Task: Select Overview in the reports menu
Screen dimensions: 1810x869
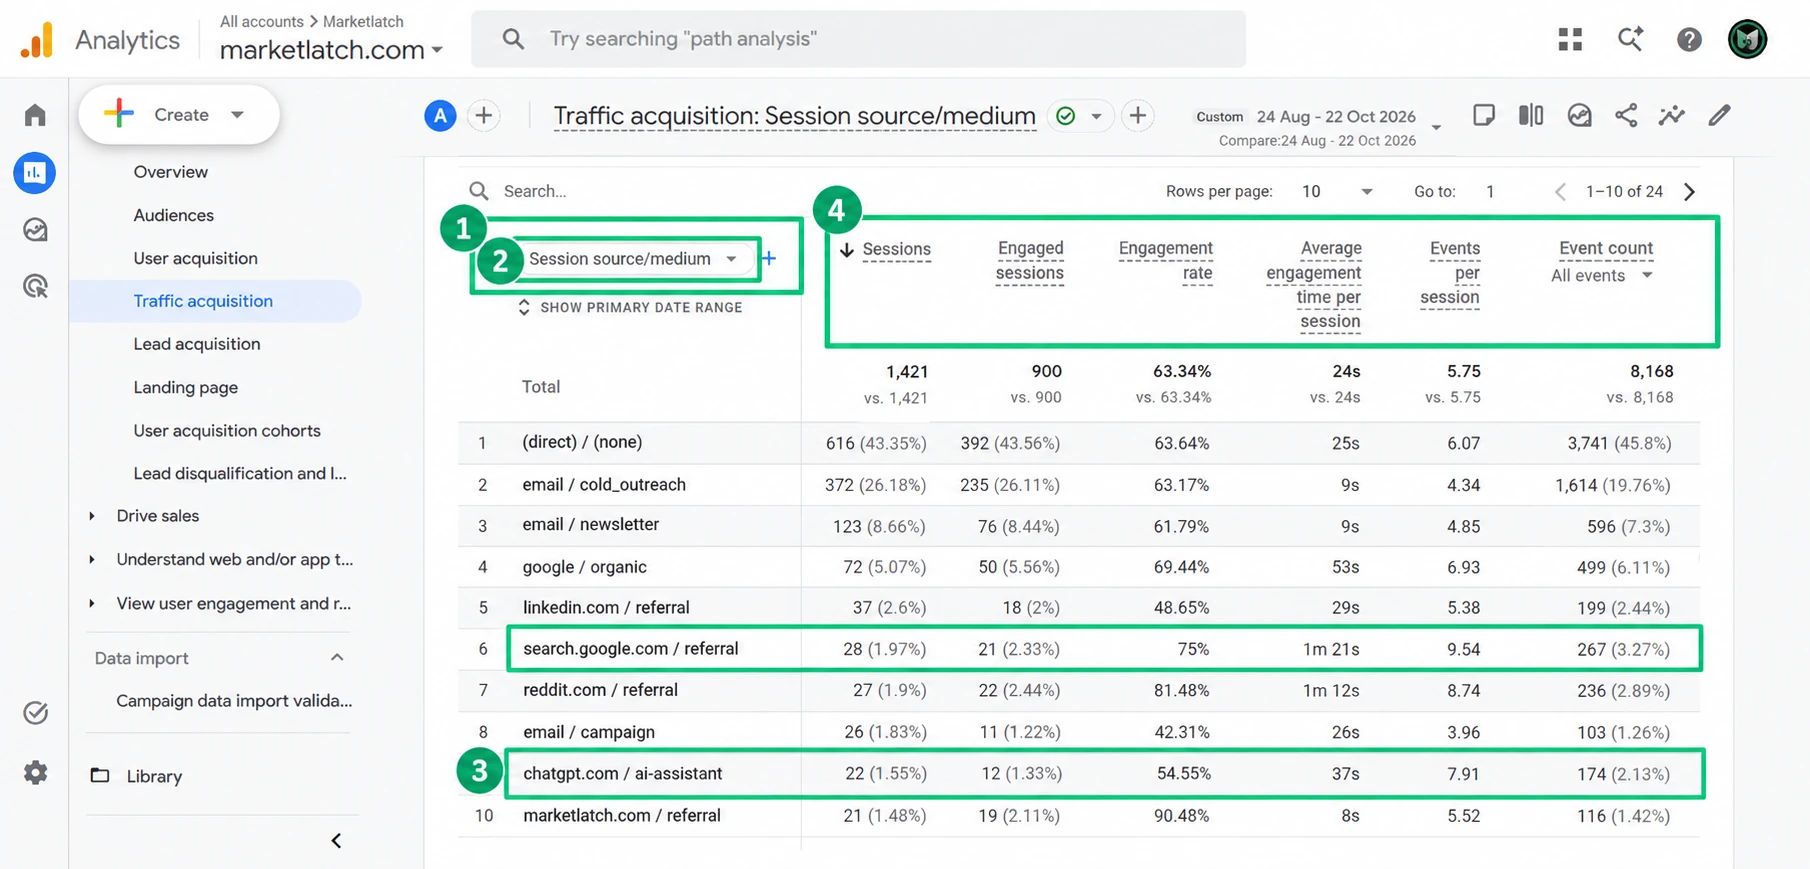Action: click(171, 172)
